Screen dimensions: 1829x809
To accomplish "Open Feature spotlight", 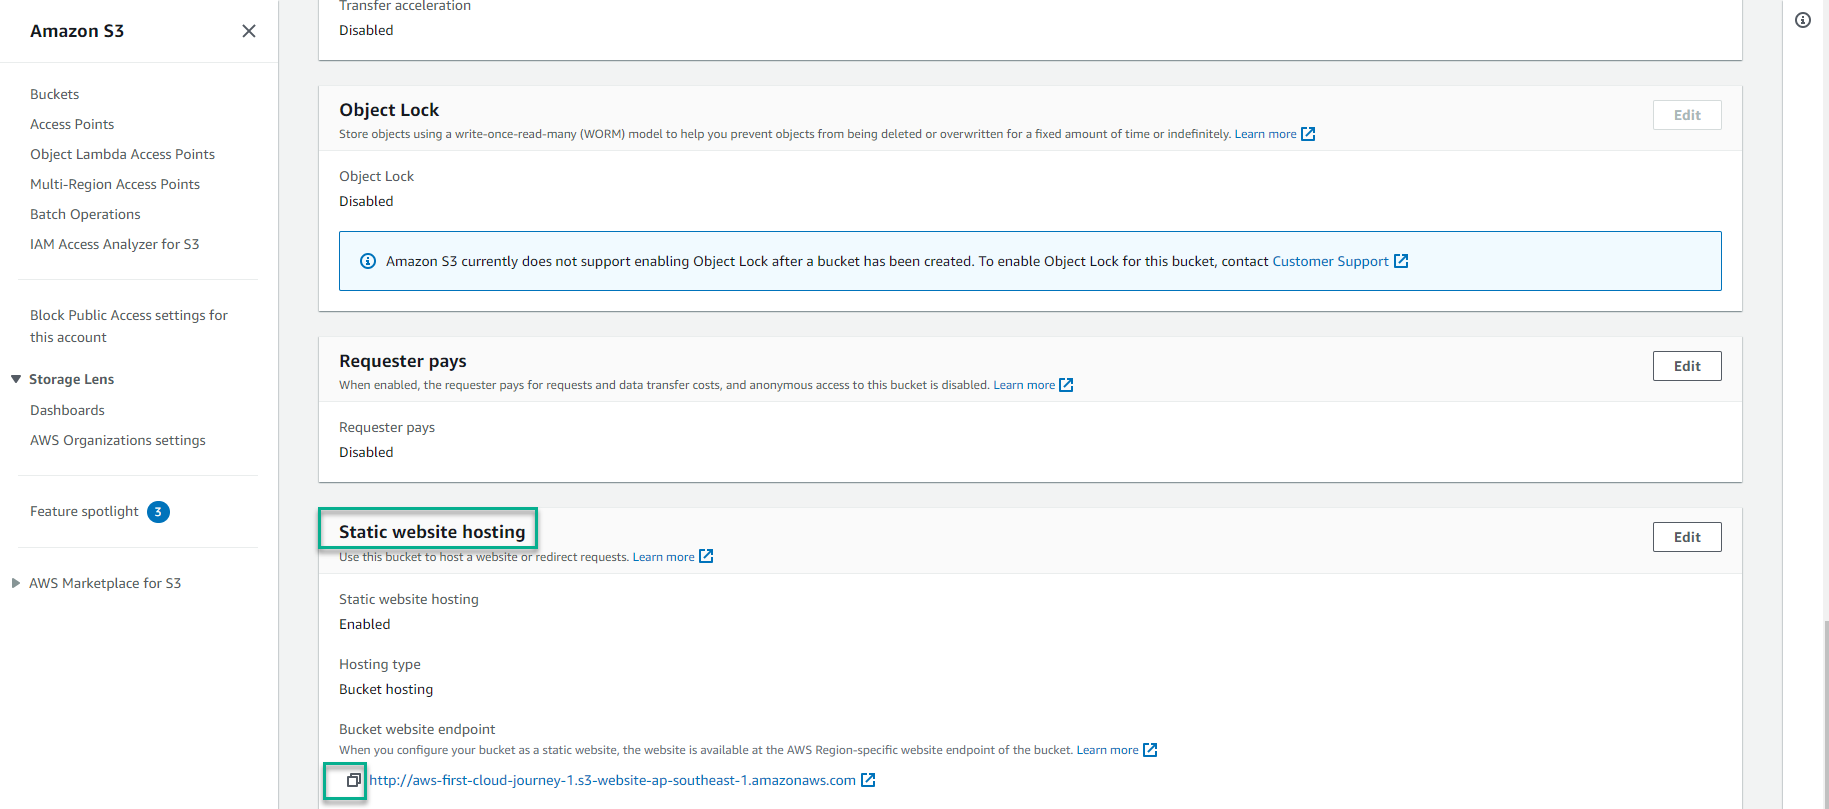I will (x=84, y=511).
